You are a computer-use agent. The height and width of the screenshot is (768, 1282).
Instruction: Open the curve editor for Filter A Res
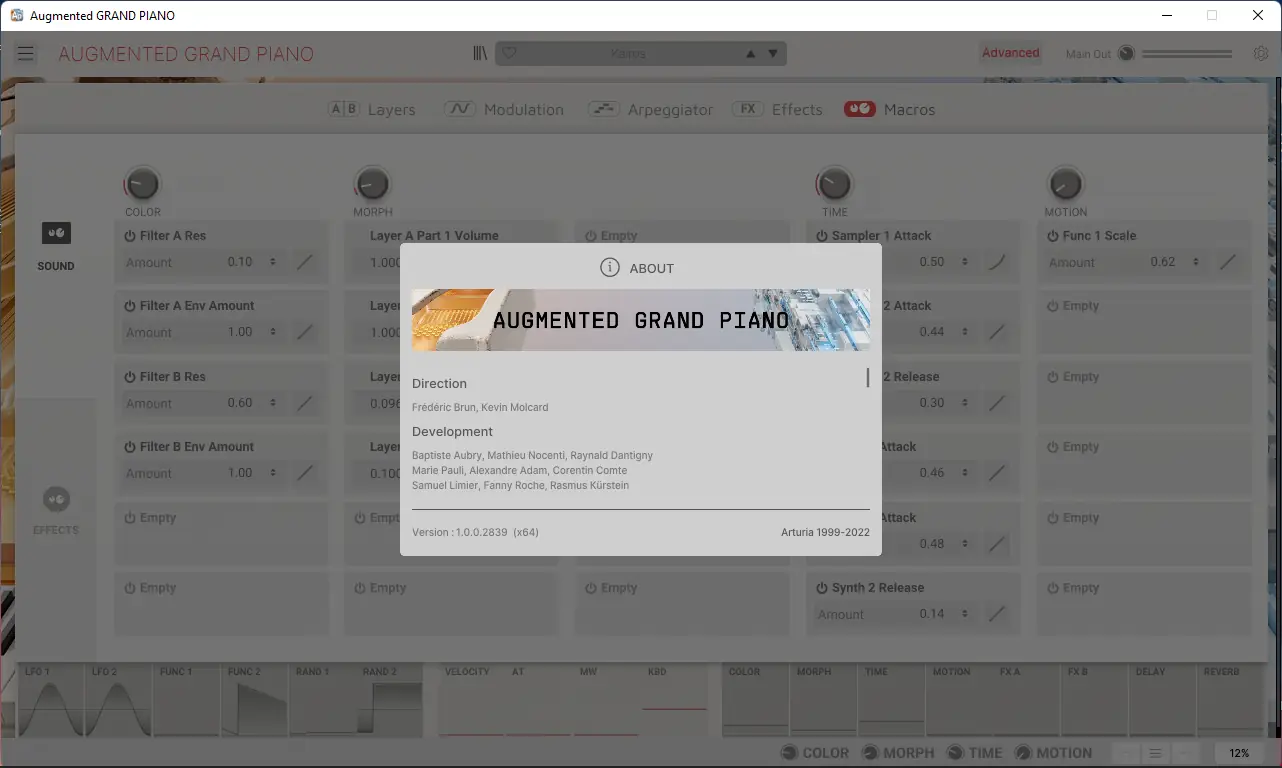[x=305, y=262]
